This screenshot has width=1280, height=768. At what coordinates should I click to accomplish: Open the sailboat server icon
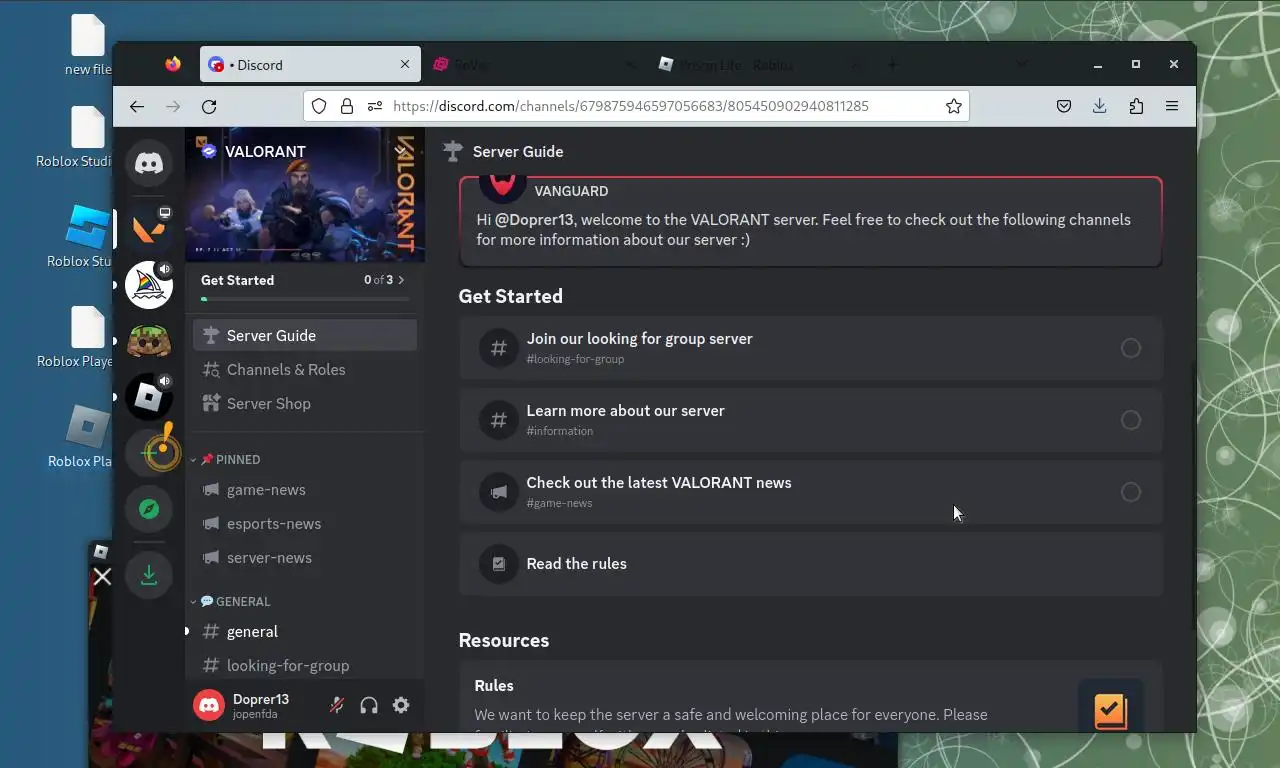click(x=149, y=286)
